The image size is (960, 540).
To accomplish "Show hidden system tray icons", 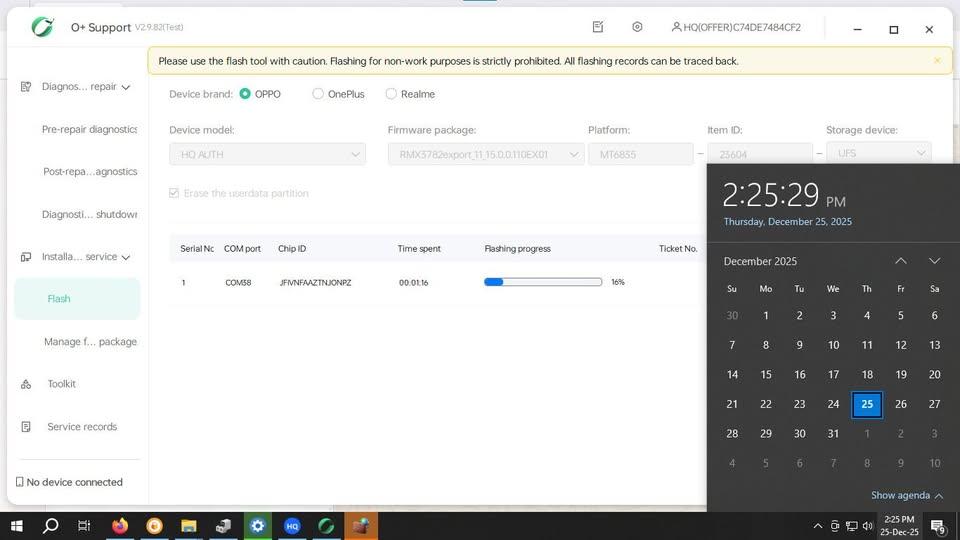I will coord(818,526).
